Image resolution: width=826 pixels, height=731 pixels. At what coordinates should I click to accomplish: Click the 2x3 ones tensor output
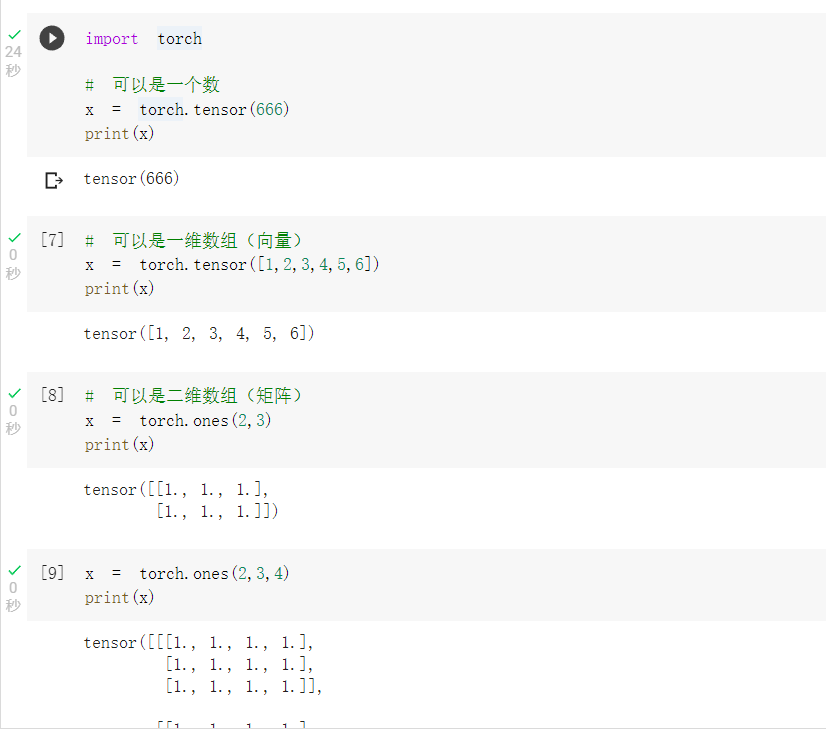point(180,500)
